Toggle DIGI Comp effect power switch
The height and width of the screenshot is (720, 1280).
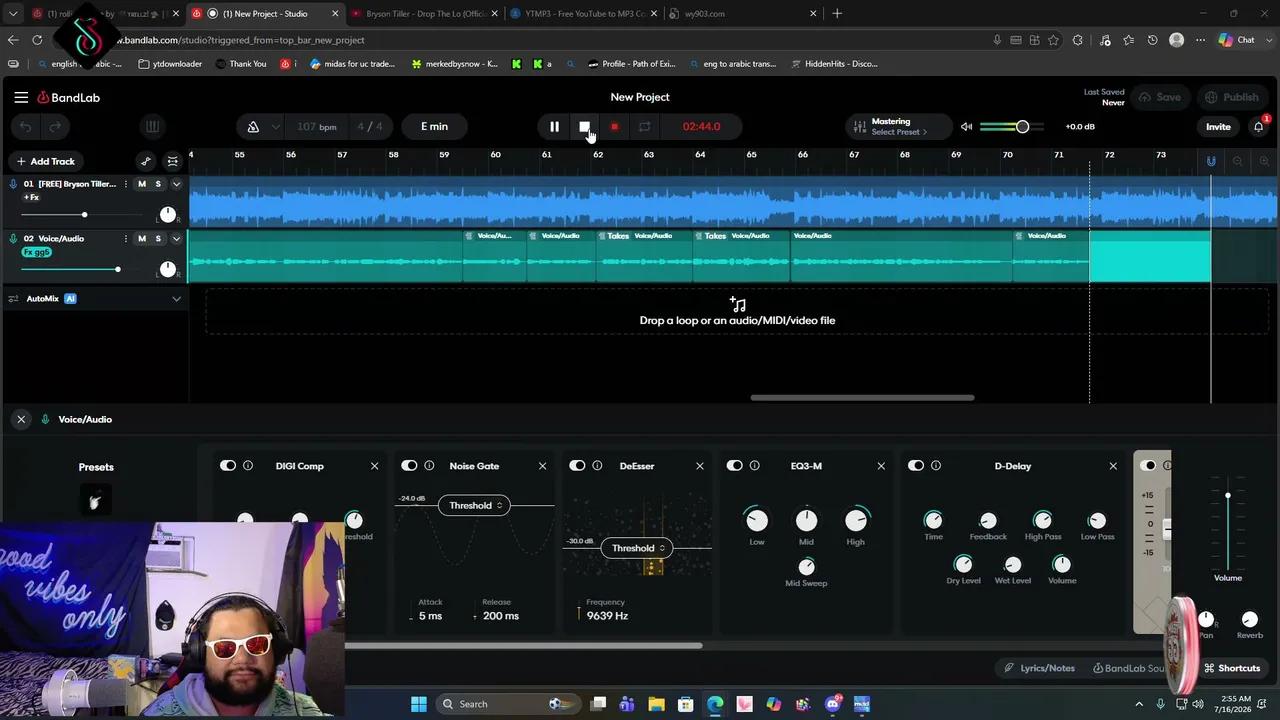click(x=228, y=466)
